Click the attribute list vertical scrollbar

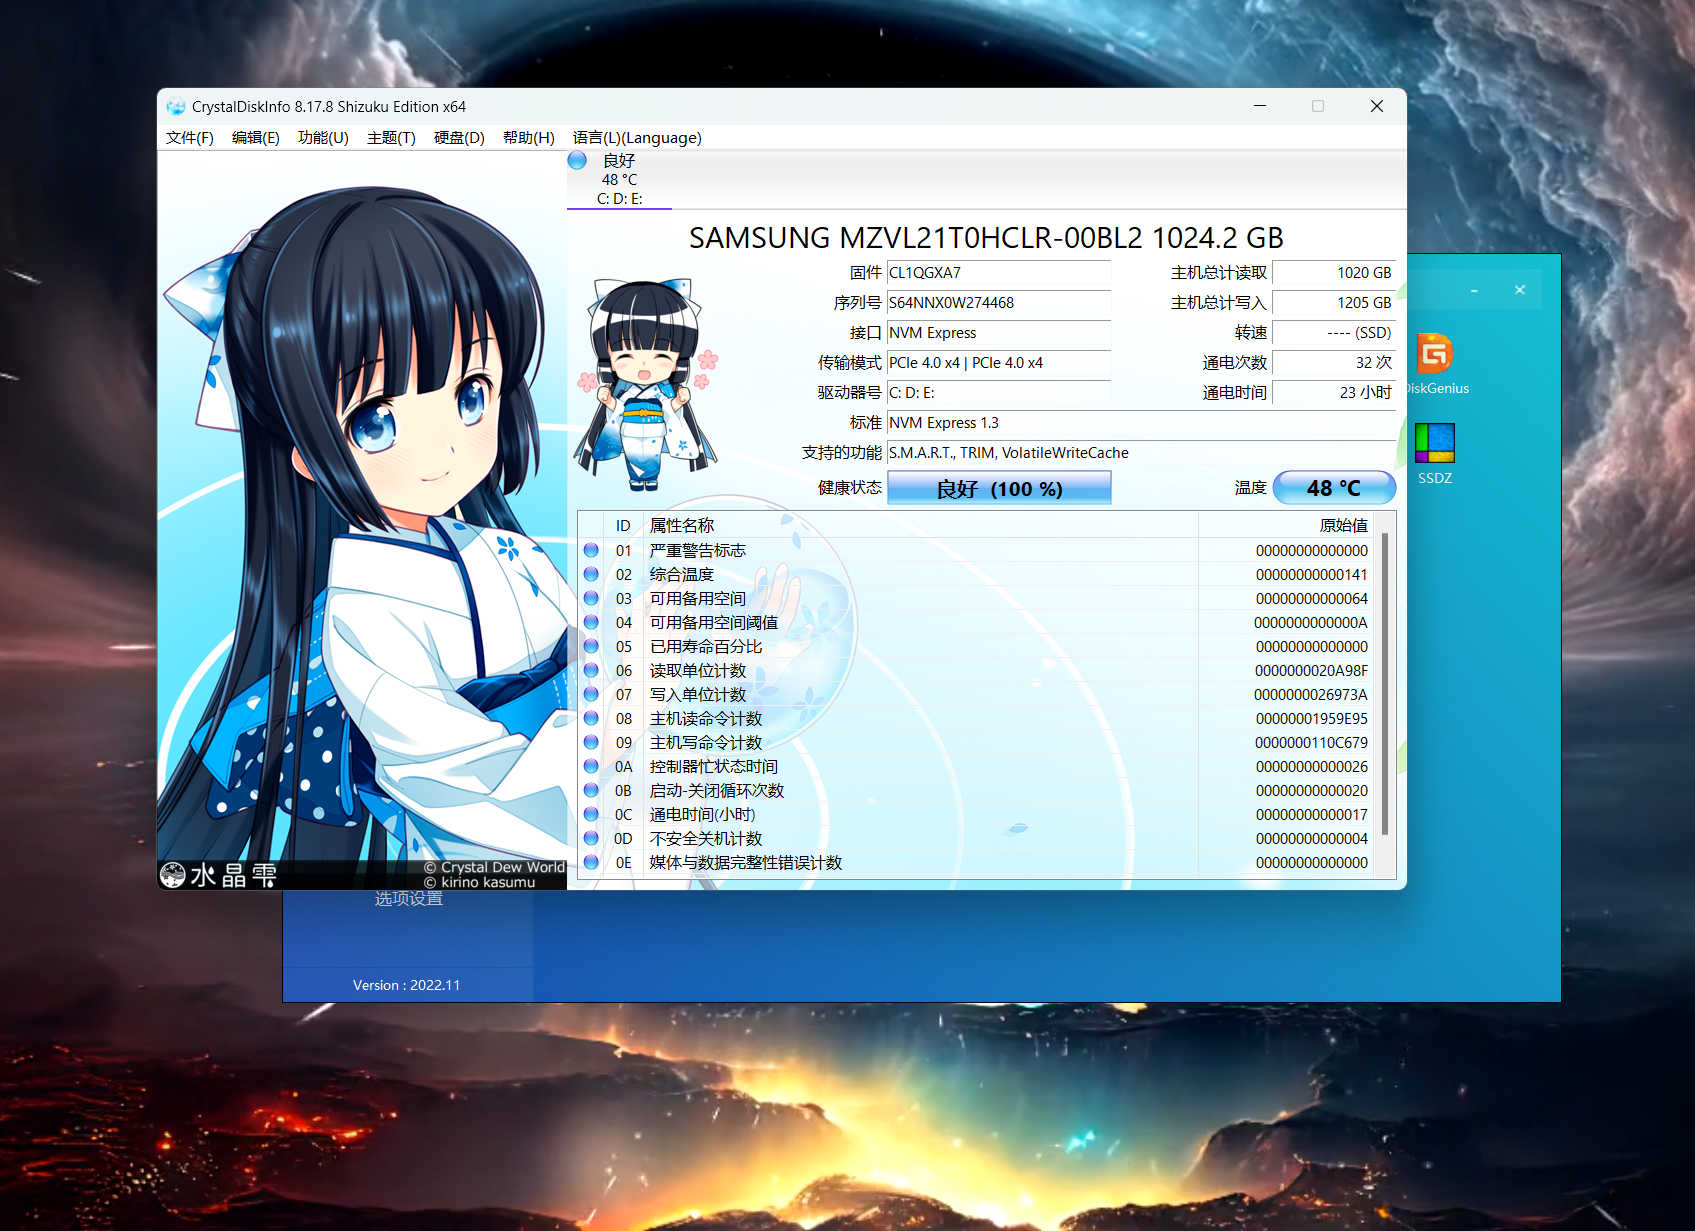(1385, 684)
